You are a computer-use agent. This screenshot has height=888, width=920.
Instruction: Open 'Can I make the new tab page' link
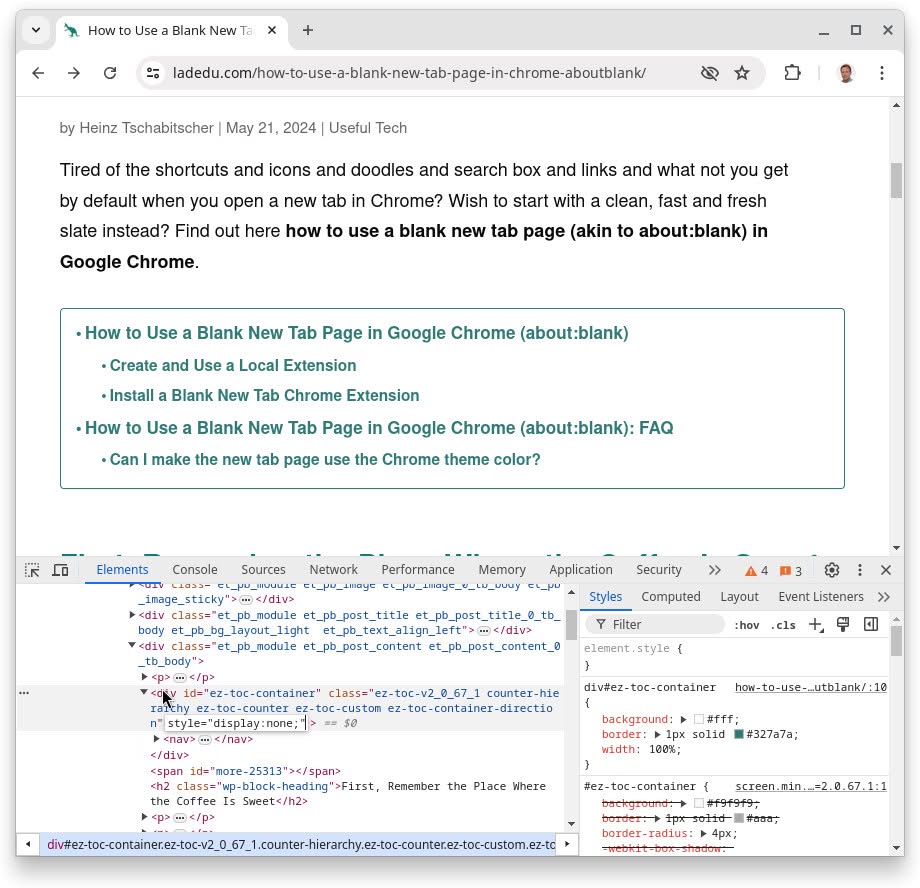(324, 460)
